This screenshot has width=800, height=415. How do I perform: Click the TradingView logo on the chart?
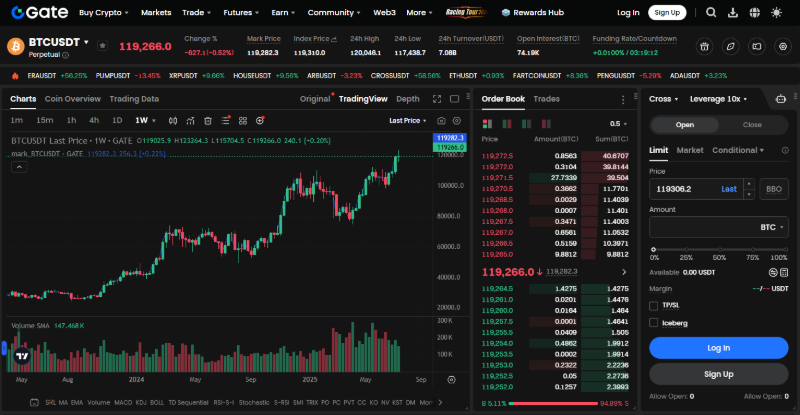tap(22, 356)
